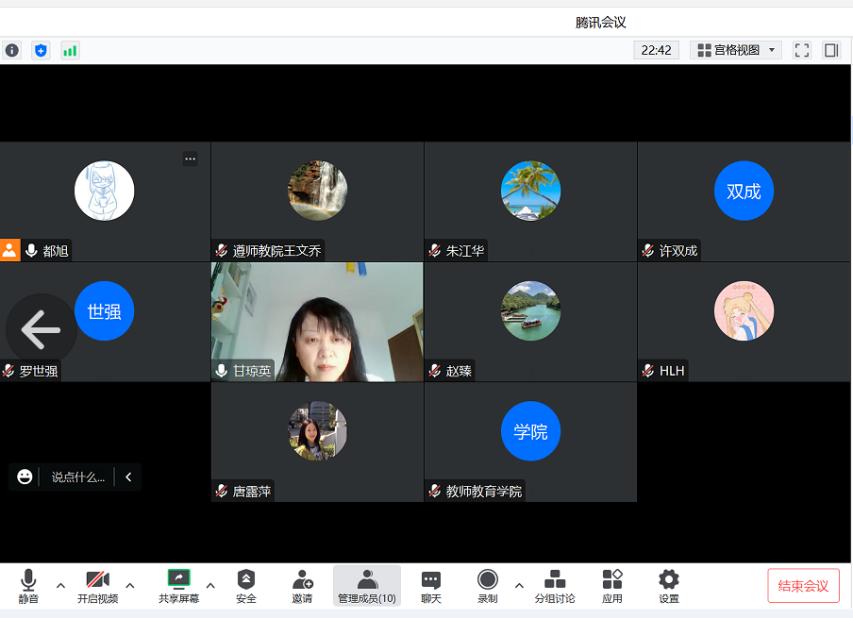
Task: Select 赵臻's river landscape avatar
Action: point(530,311)
